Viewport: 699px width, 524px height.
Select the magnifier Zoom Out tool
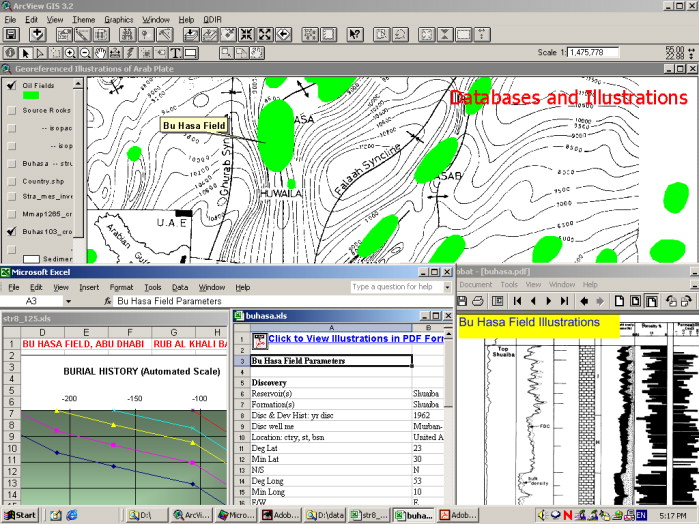[x=85, y=53]
